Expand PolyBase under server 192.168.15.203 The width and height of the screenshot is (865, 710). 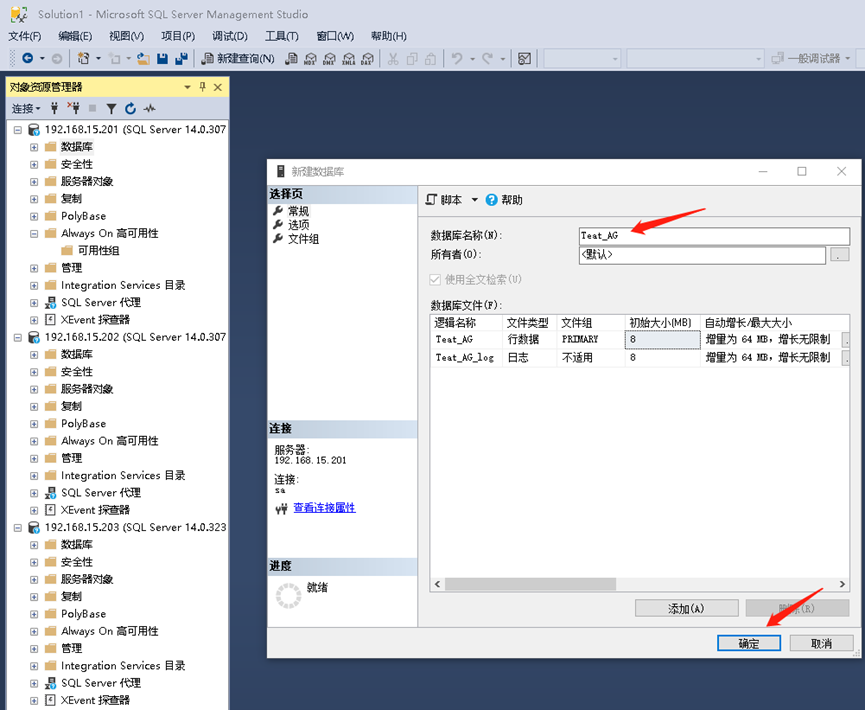[34, 614]
